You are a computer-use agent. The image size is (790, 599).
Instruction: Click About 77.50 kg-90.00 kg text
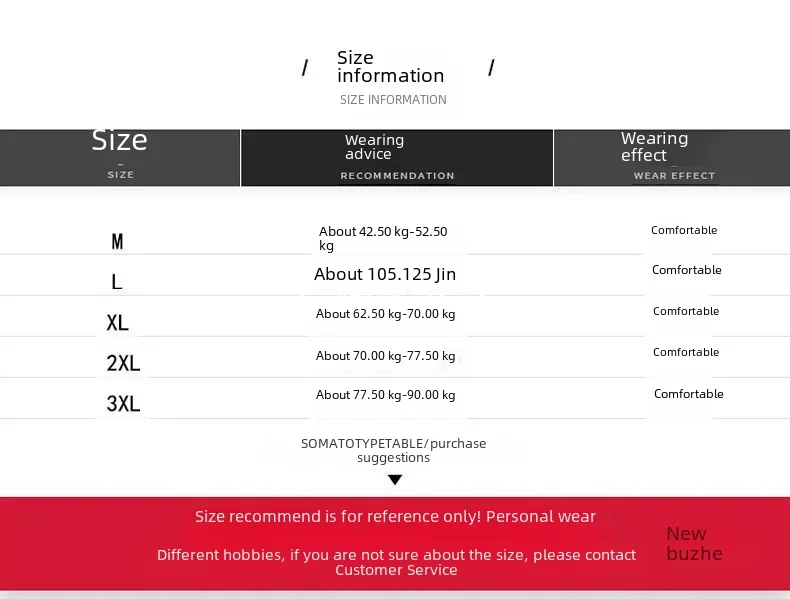click(x=385, y=395)
